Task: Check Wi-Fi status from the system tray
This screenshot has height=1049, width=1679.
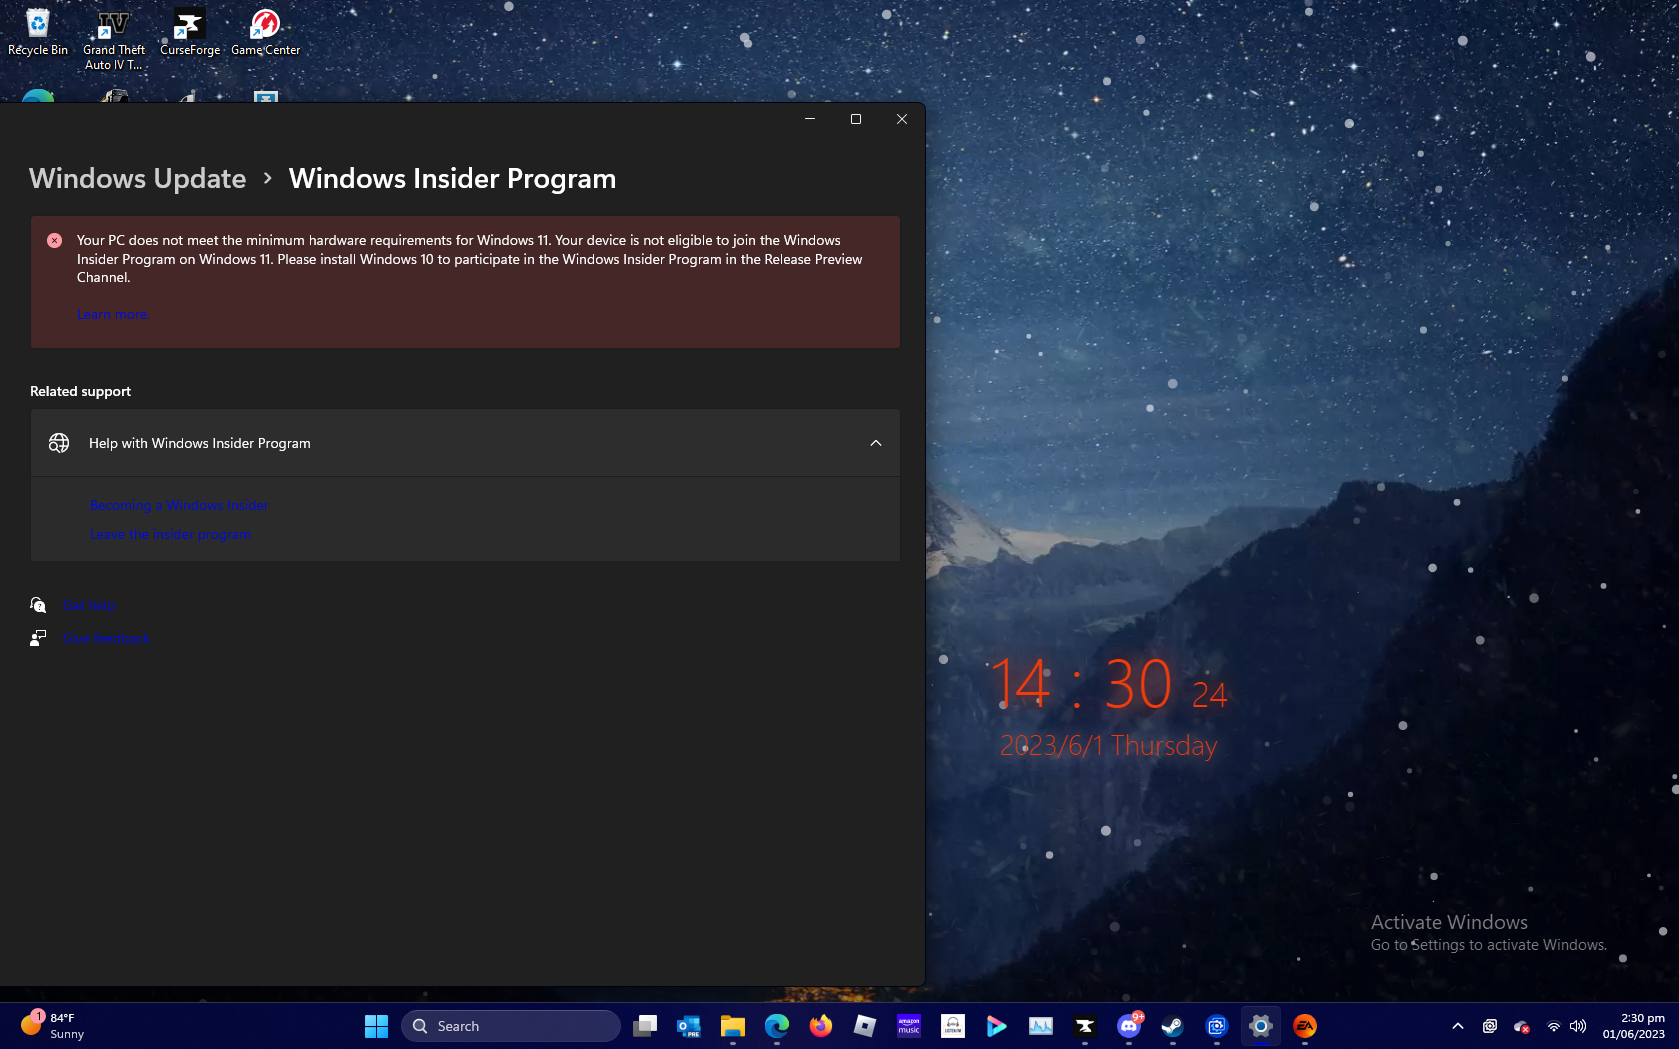Action: point(1553,1026)
